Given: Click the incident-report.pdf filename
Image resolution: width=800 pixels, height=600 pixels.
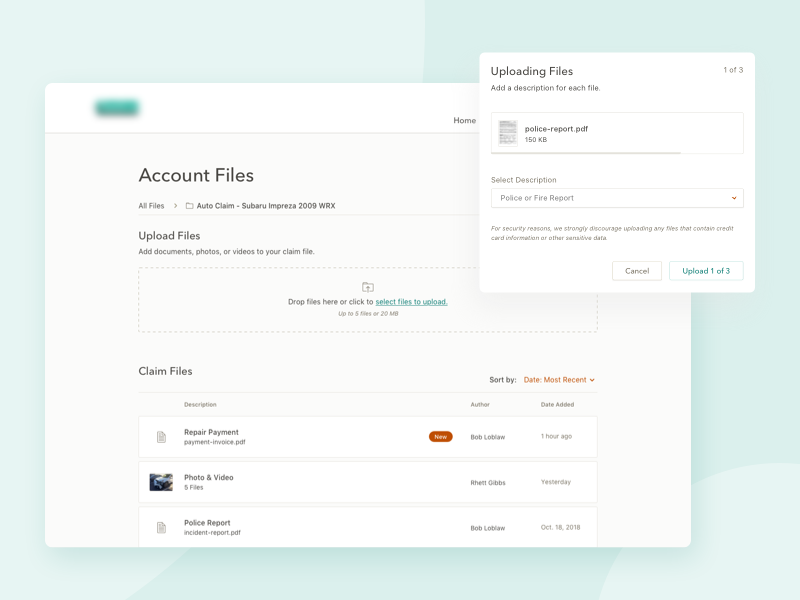Looking at the screenshot, I should point(212,532).
